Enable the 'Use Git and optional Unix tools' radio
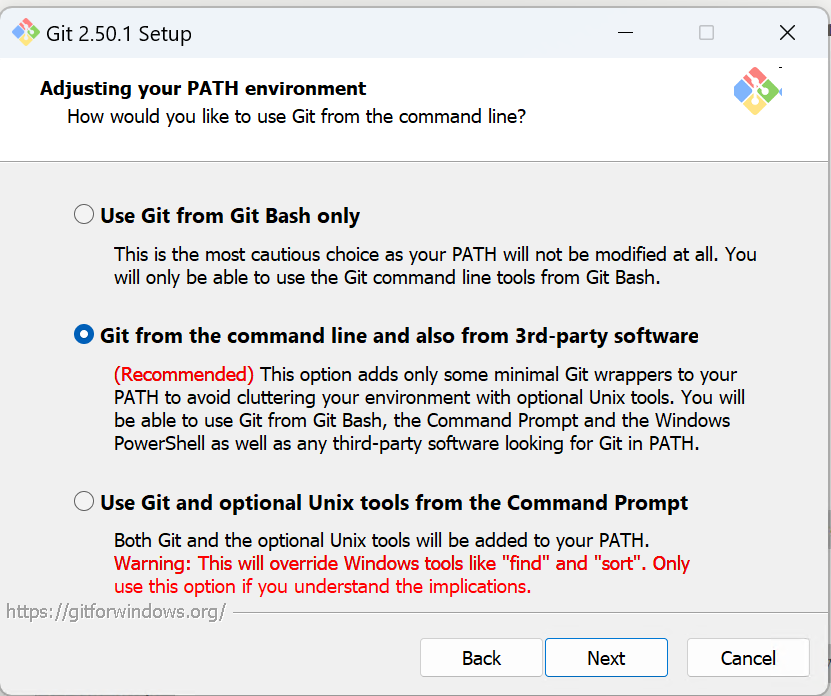This screenshot has height=696, width=831. 84,501
